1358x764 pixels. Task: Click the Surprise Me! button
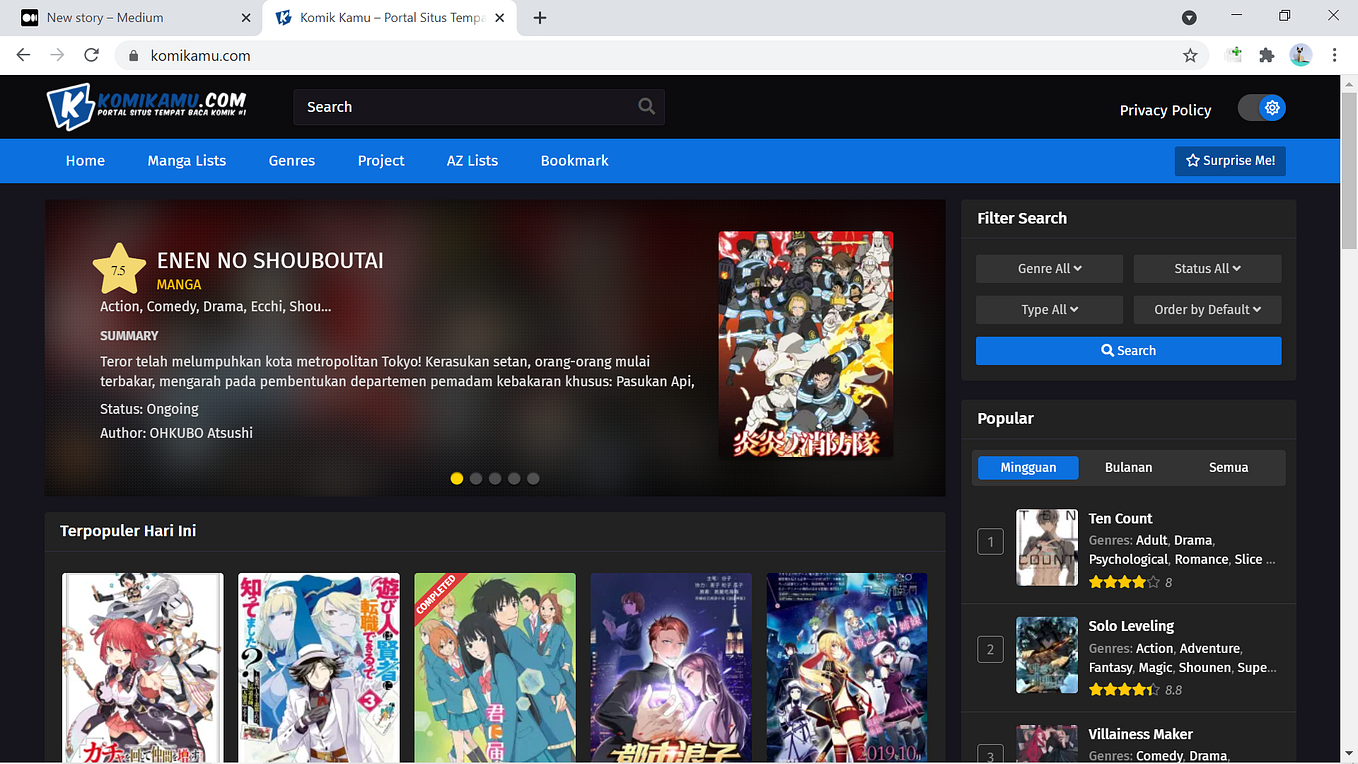point(1230,161)
